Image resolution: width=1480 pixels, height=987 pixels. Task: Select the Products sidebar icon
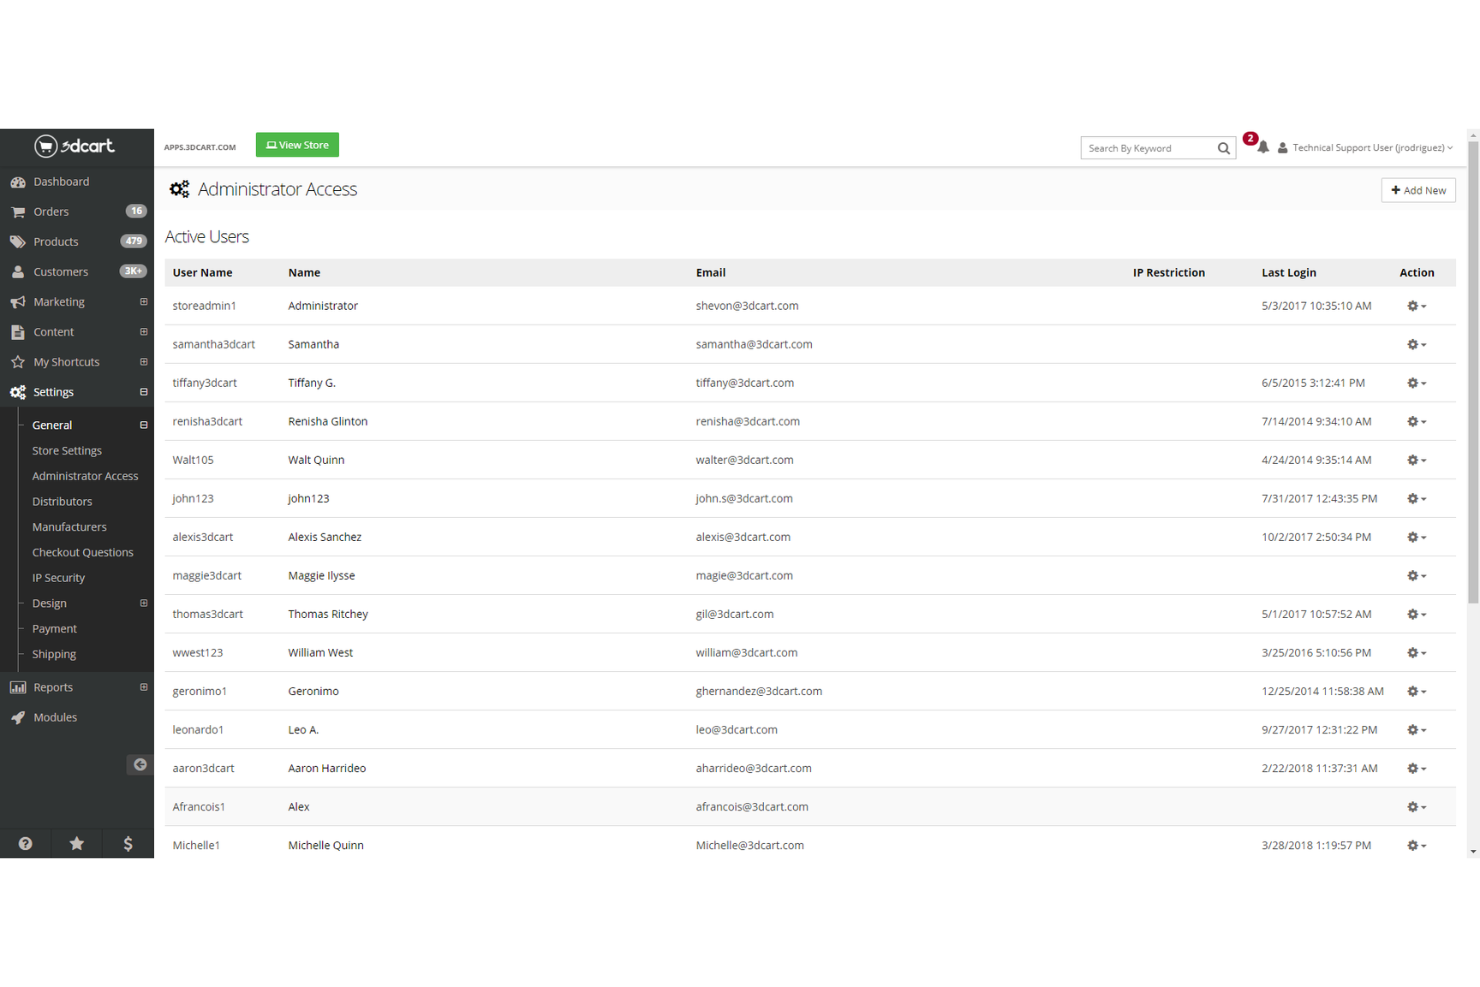[17, 241]
